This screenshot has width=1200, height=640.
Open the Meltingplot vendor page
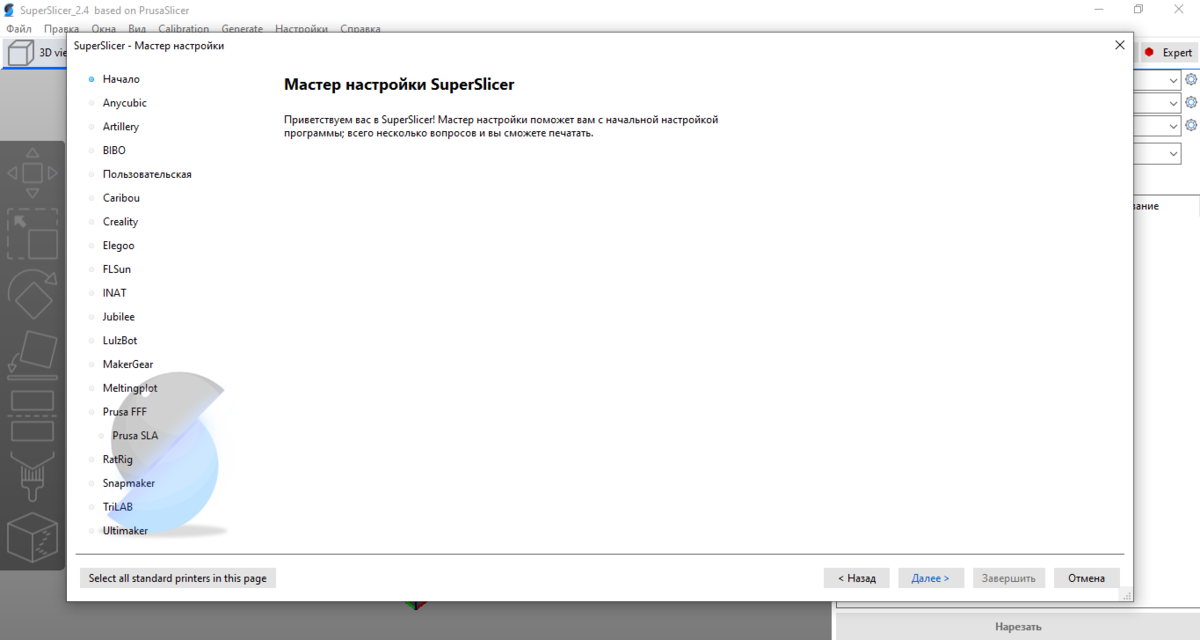coord(130,388)
